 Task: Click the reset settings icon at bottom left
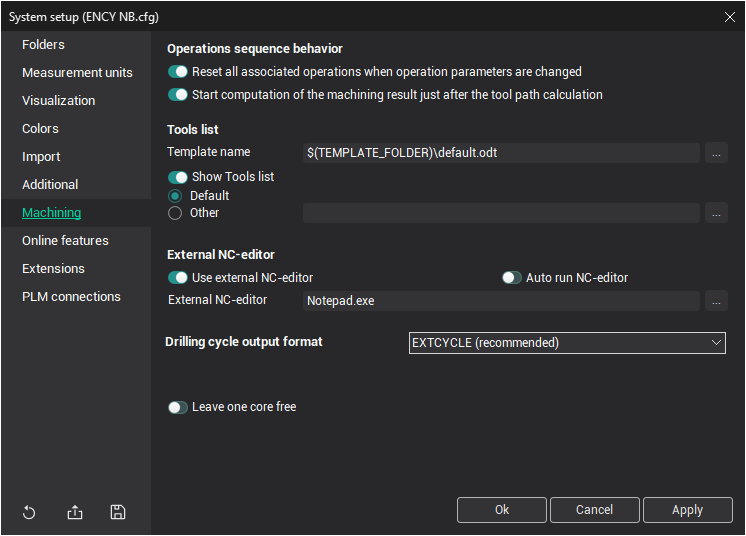[x=29, y=513]
